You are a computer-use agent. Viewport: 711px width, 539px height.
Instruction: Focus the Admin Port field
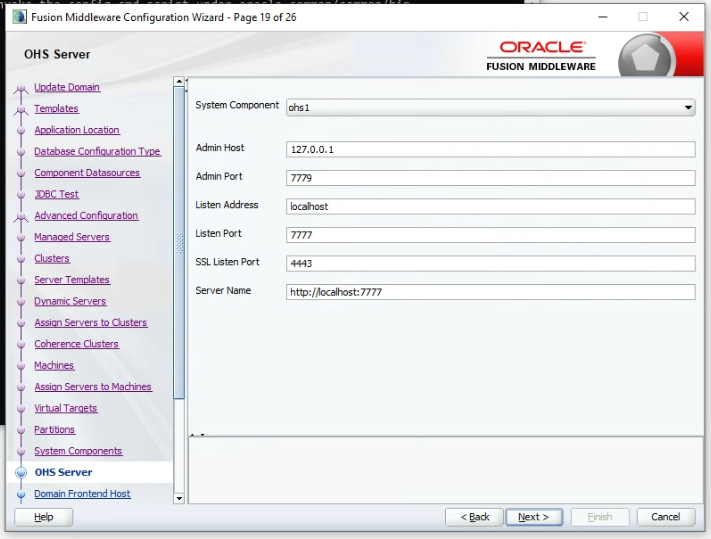(491, 178)
